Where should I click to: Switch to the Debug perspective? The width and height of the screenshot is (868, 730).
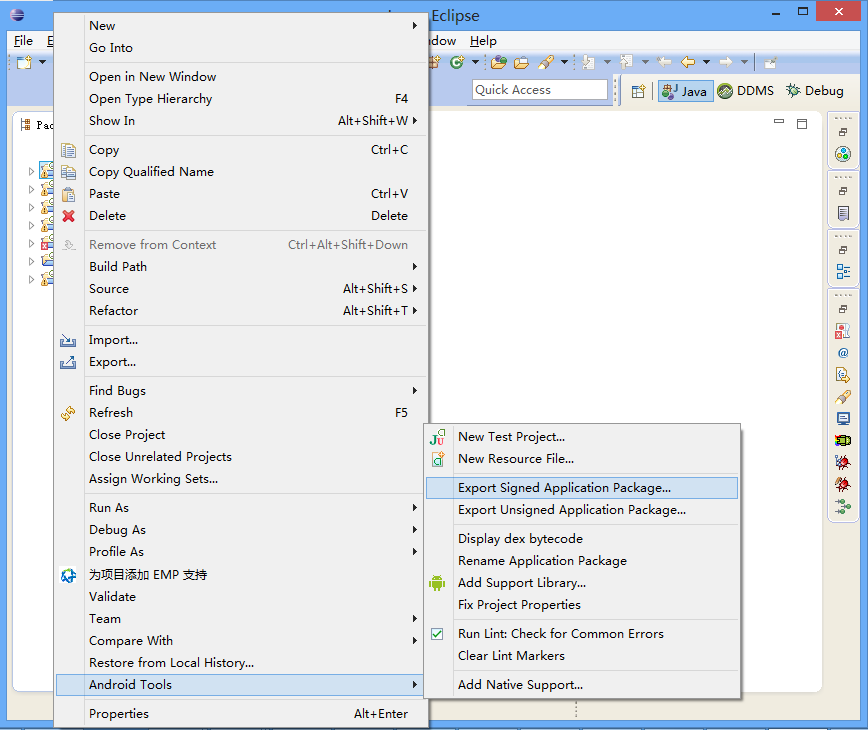point(815,91)
